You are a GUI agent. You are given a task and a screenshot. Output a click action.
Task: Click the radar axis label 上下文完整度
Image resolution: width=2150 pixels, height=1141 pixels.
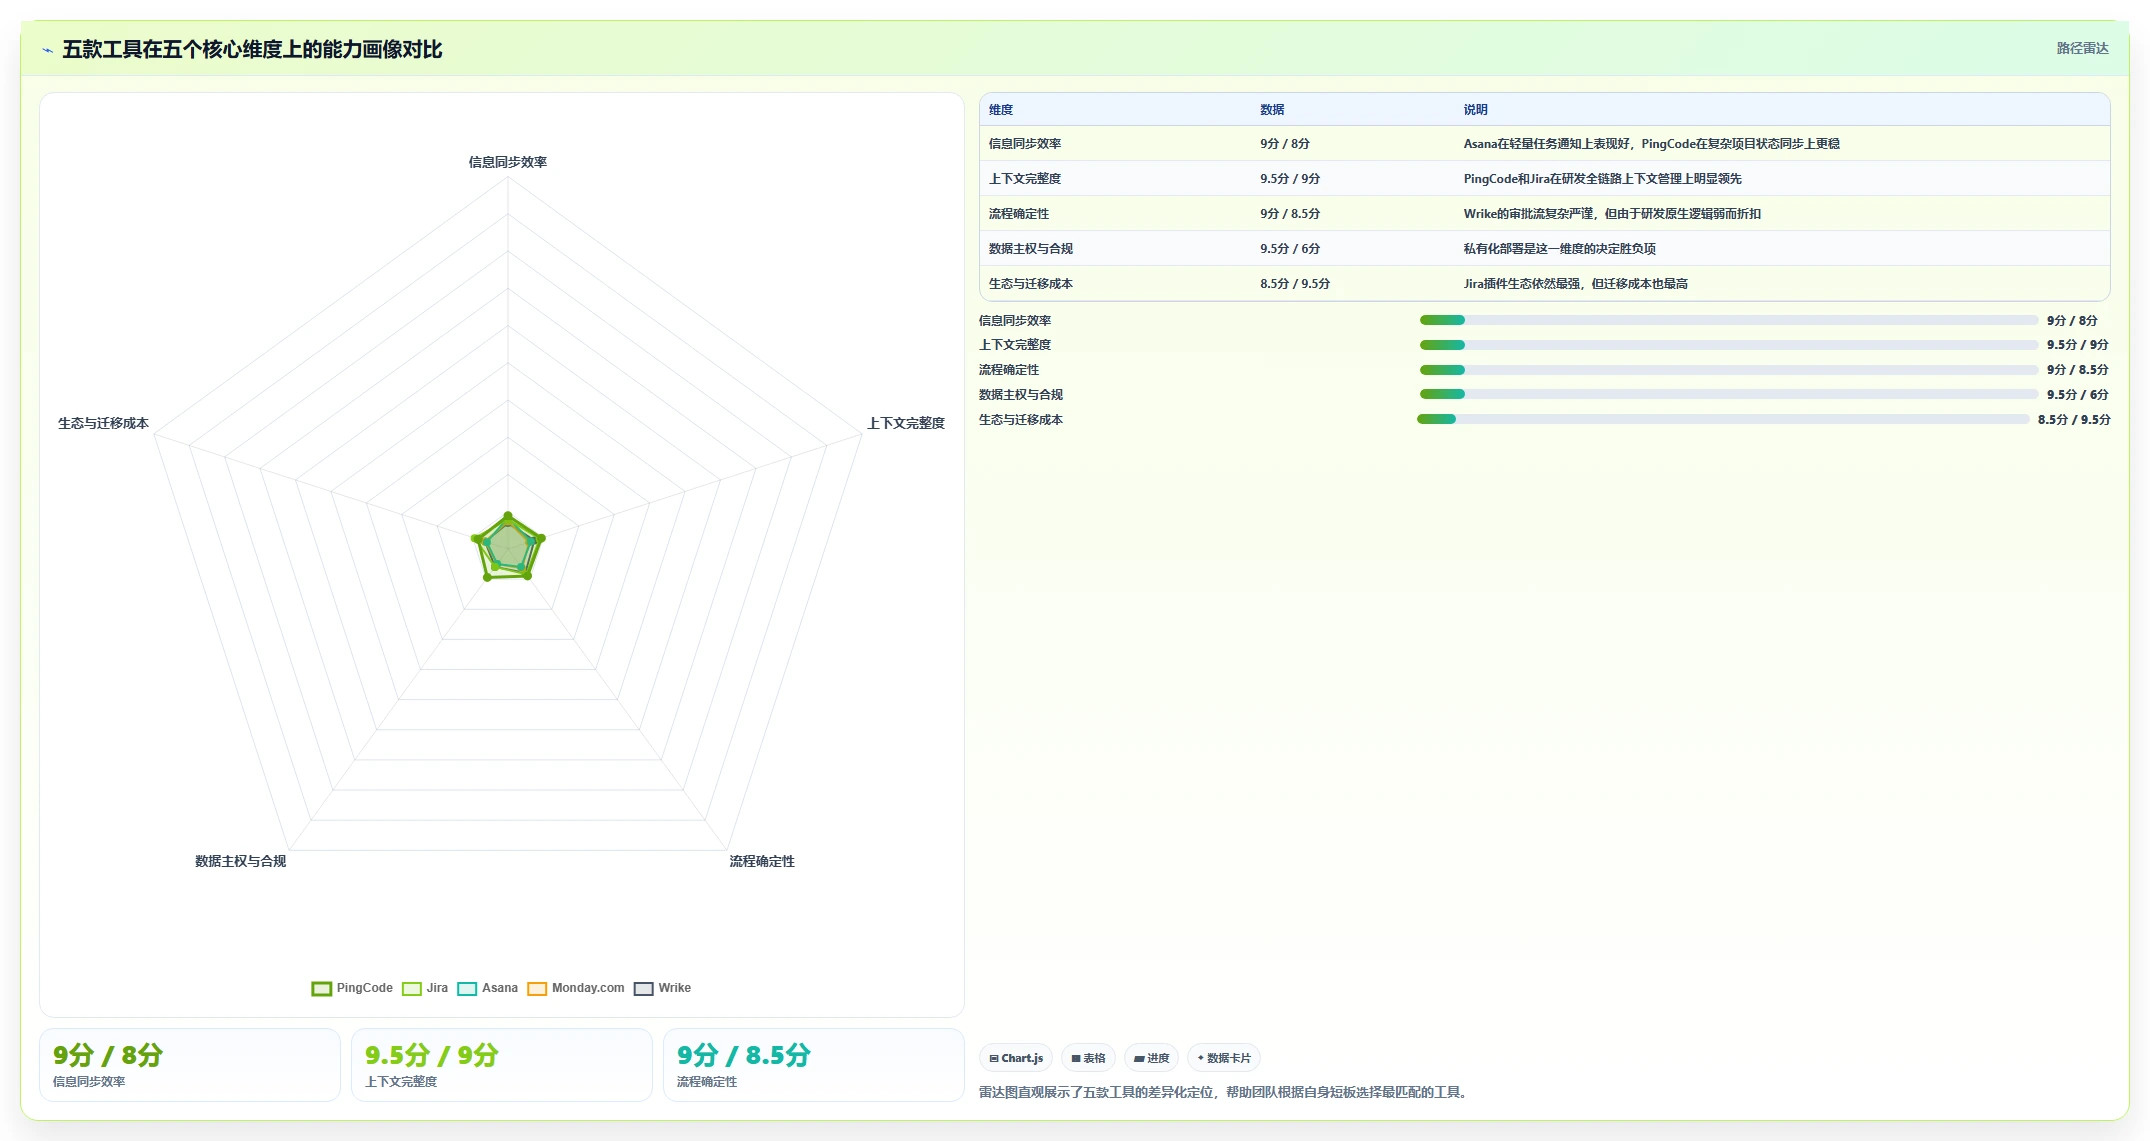(906, 423)
